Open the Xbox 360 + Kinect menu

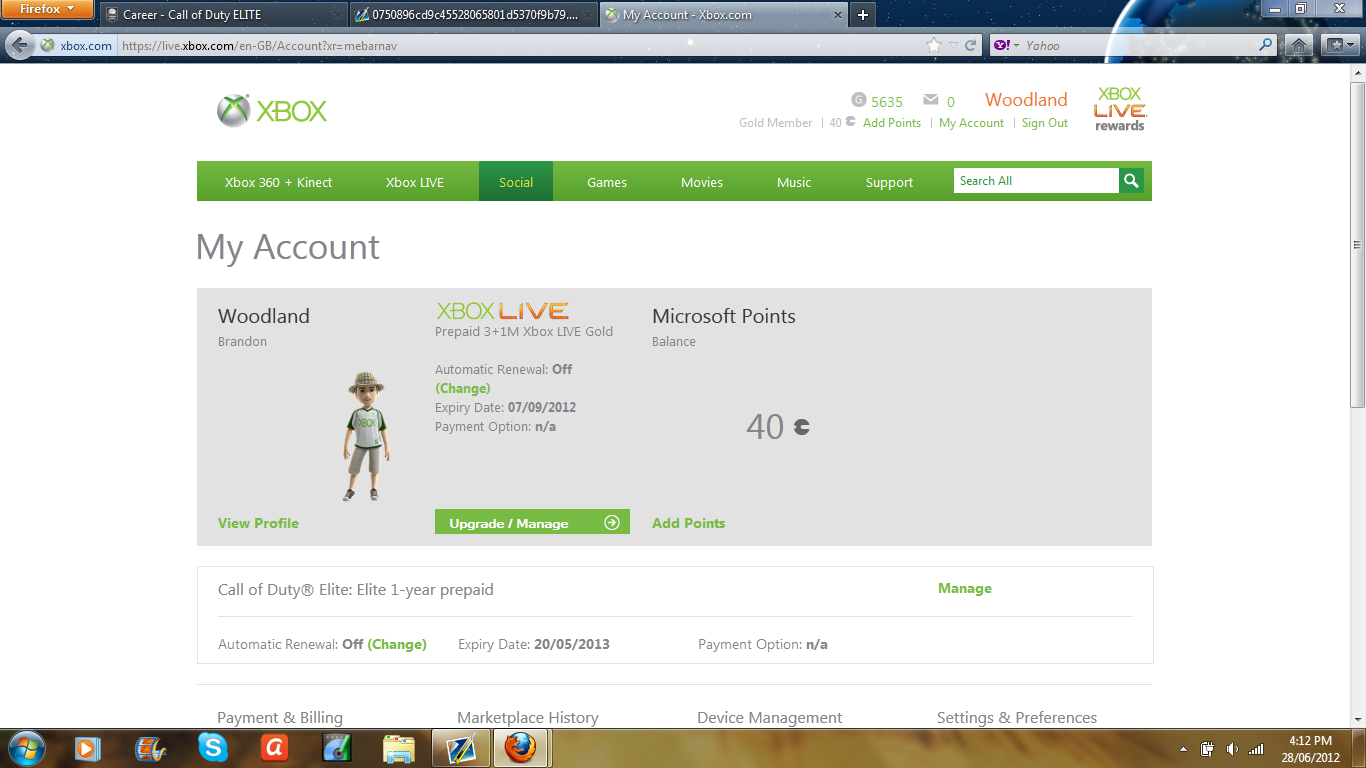pos(278,182)
